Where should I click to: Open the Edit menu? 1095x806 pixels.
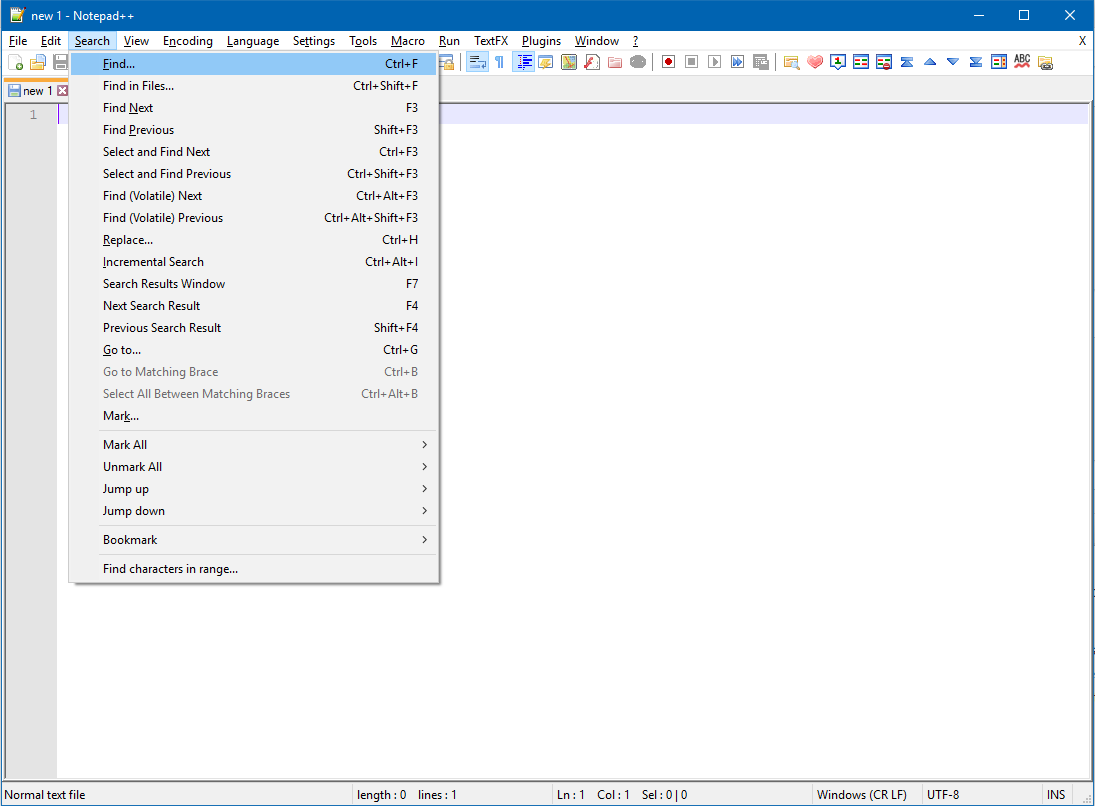tap(51, 41)
